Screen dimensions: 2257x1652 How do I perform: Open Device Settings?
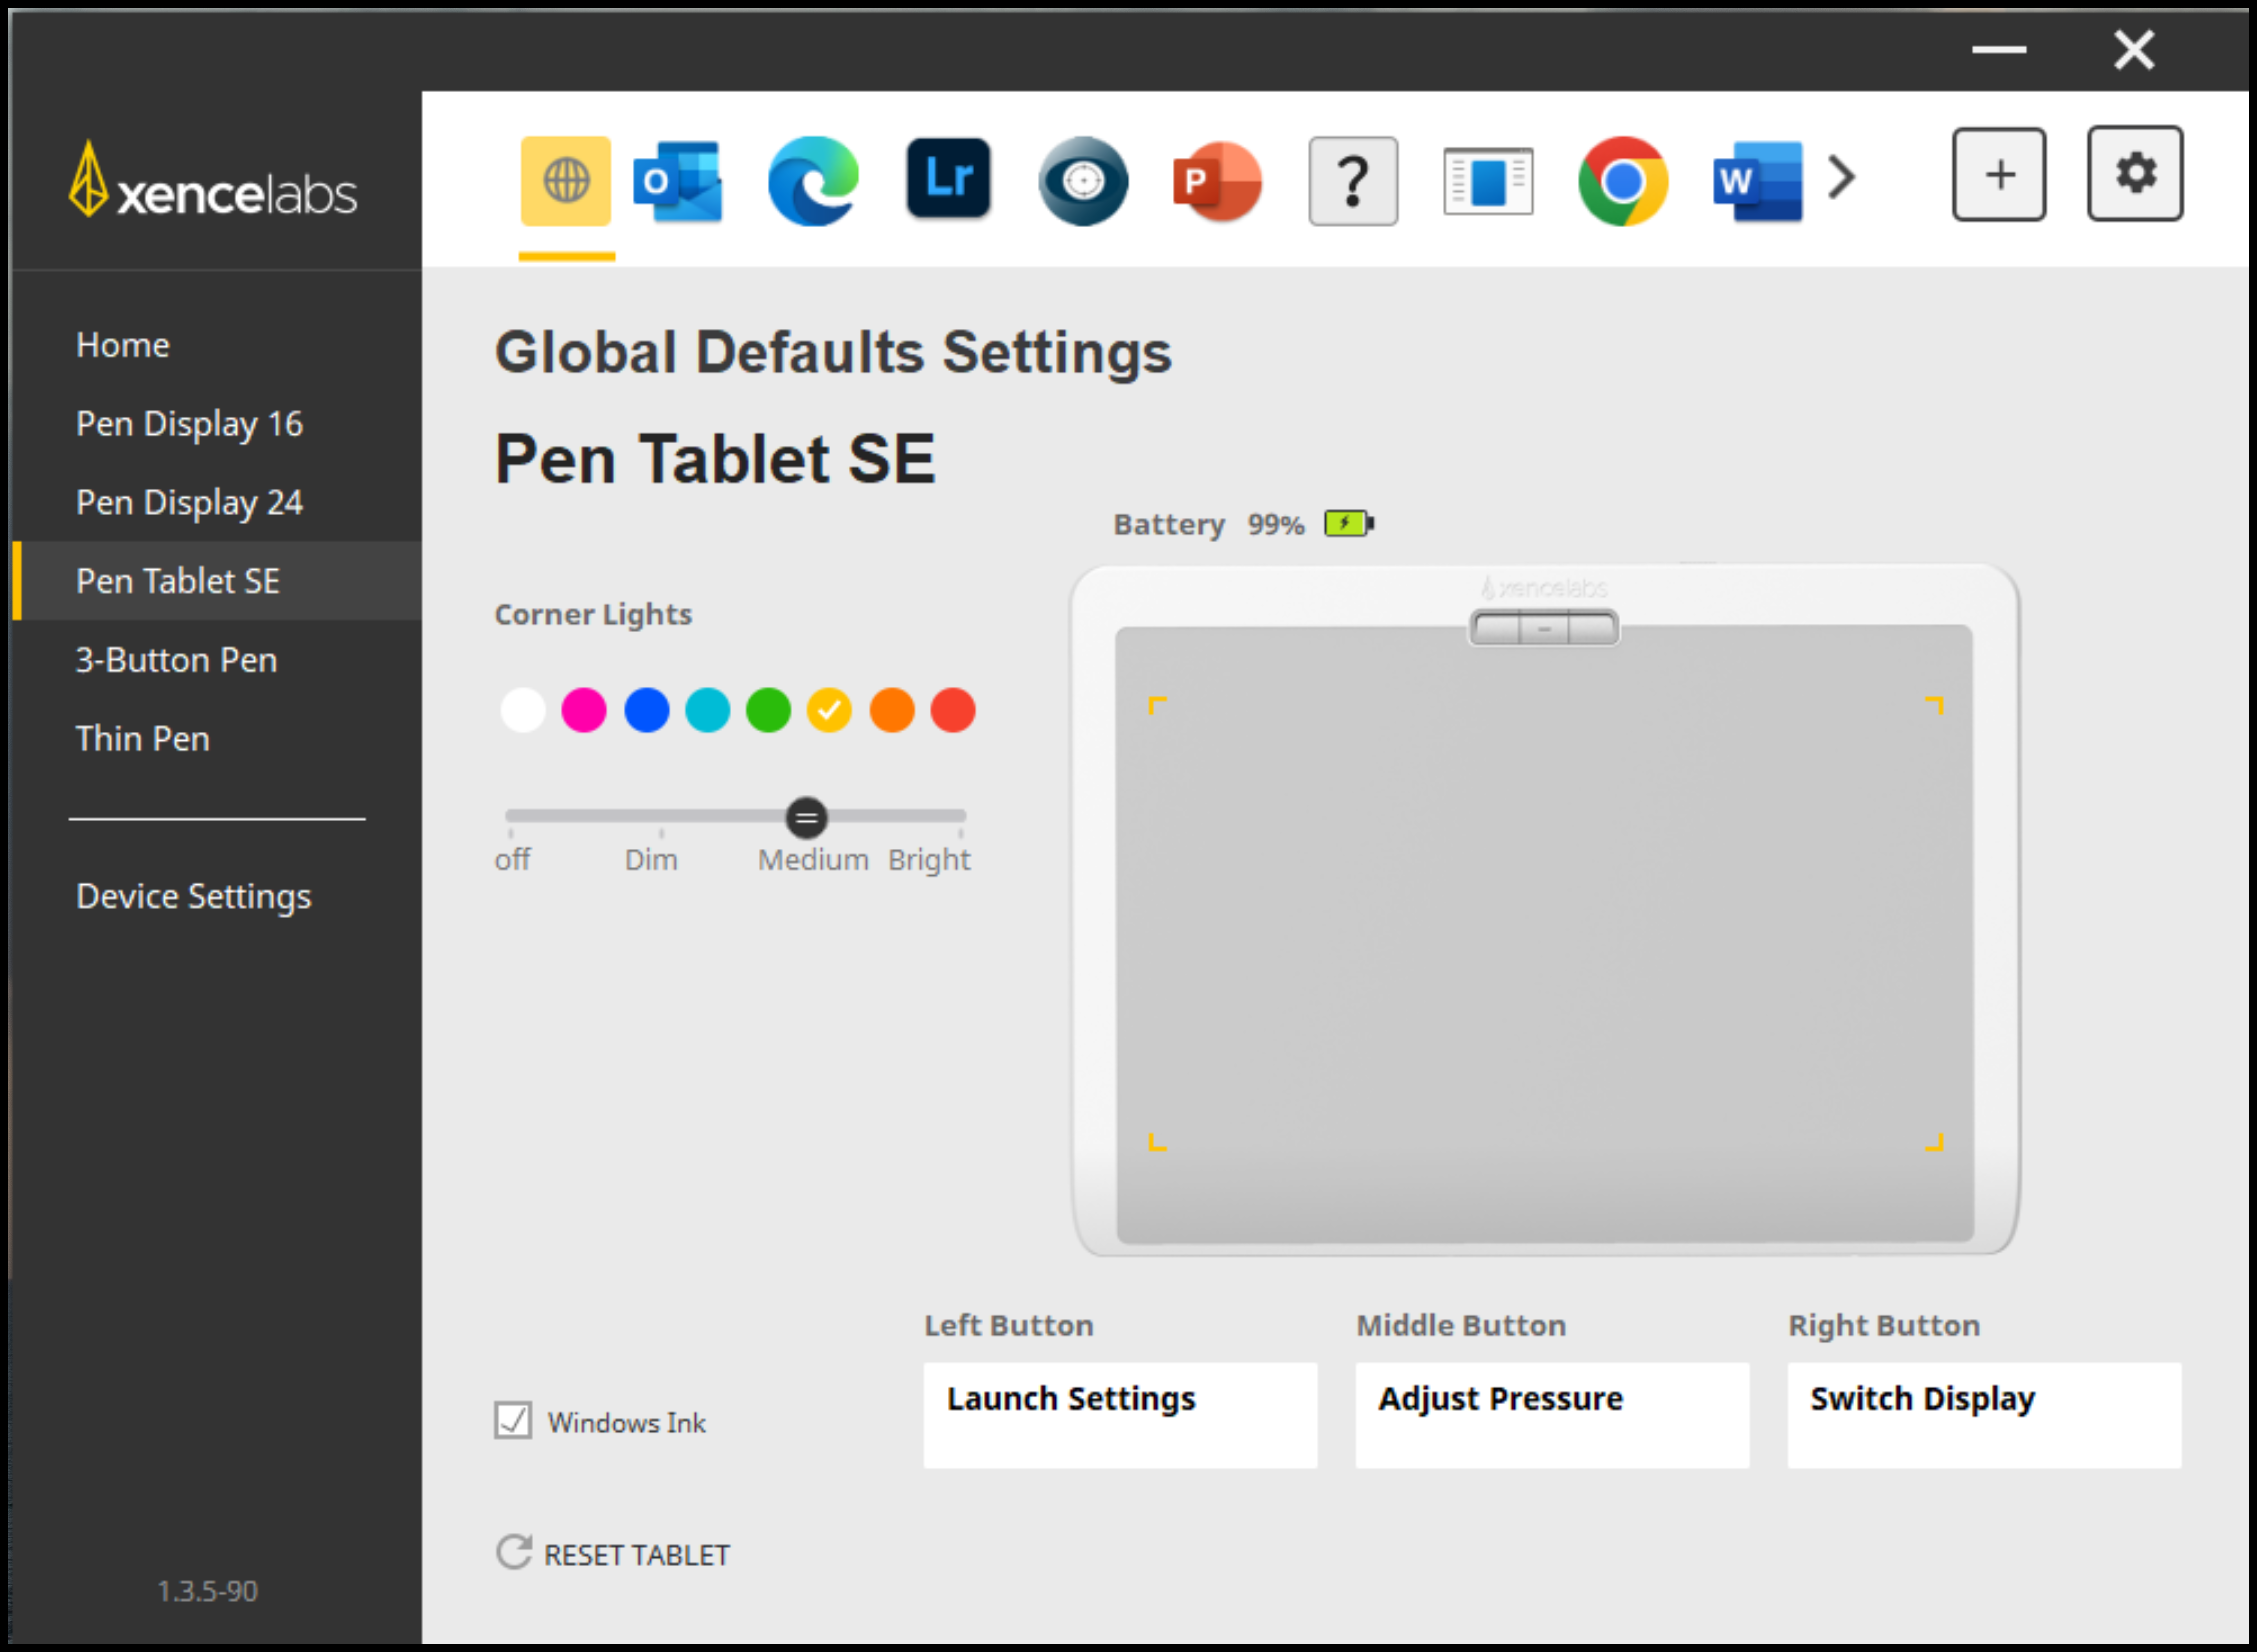click(193, 896)
